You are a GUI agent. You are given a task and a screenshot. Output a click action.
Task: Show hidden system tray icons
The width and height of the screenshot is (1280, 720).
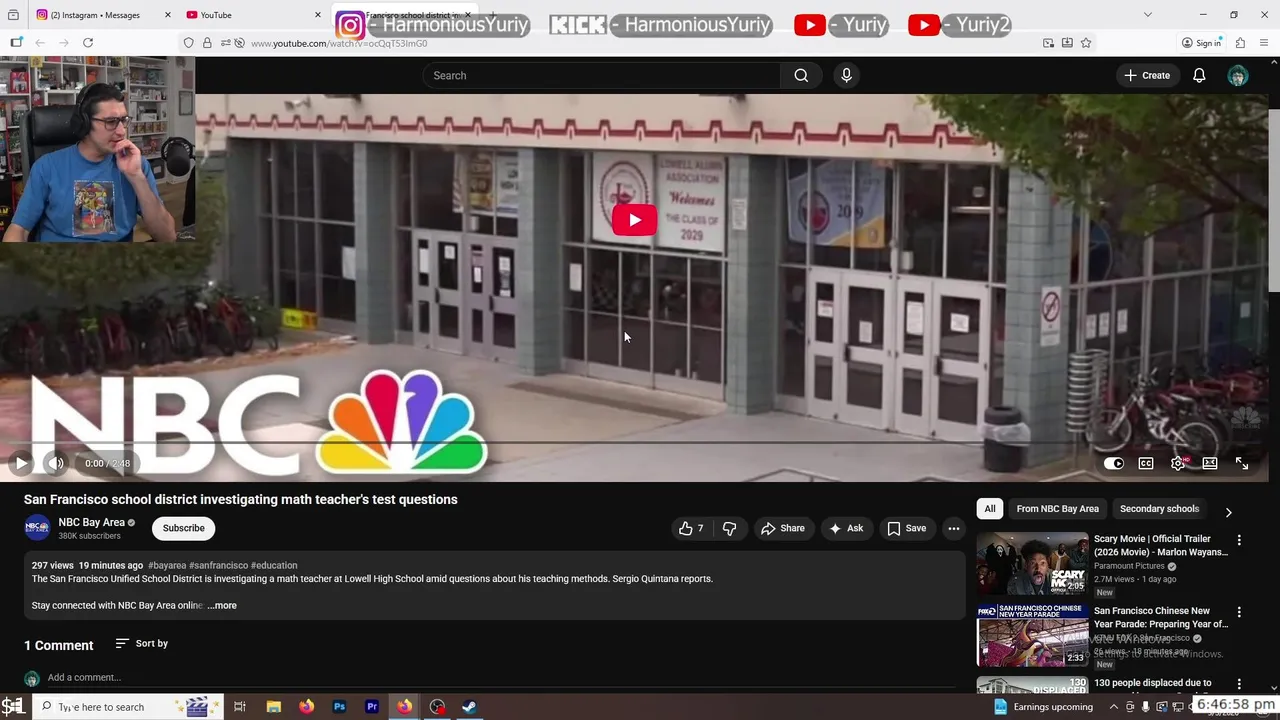[1114, 707]
